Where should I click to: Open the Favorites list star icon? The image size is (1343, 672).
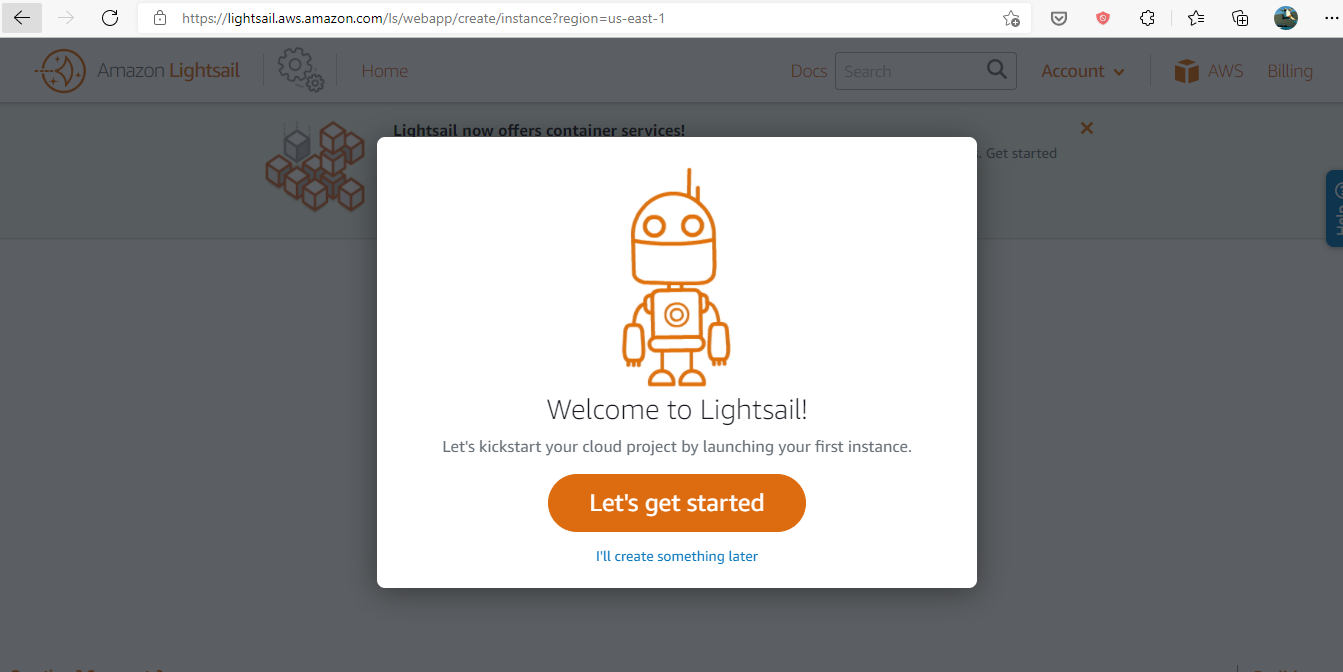point(1196,18)
